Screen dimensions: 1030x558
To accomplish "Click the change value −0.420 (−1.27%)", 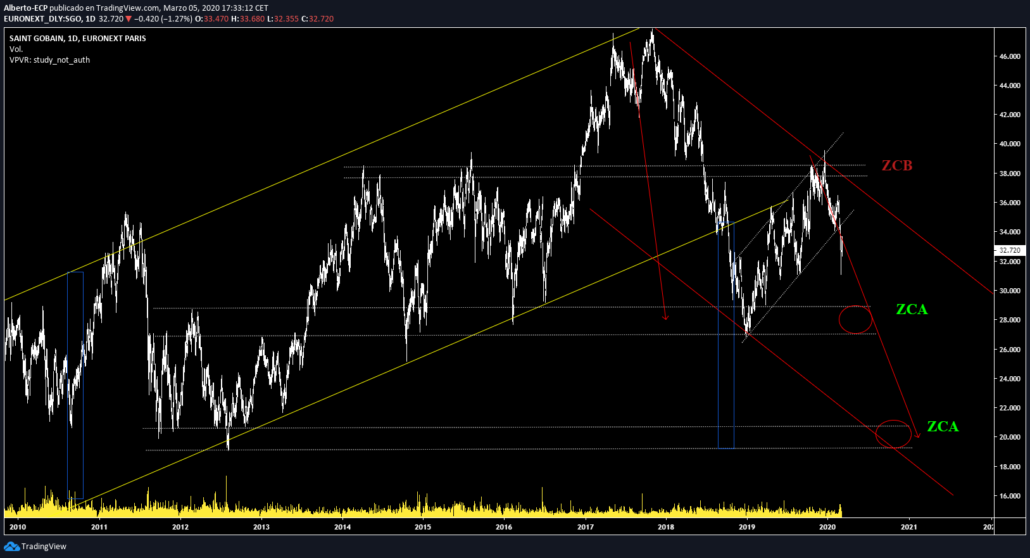I will (x=164, y=18).
